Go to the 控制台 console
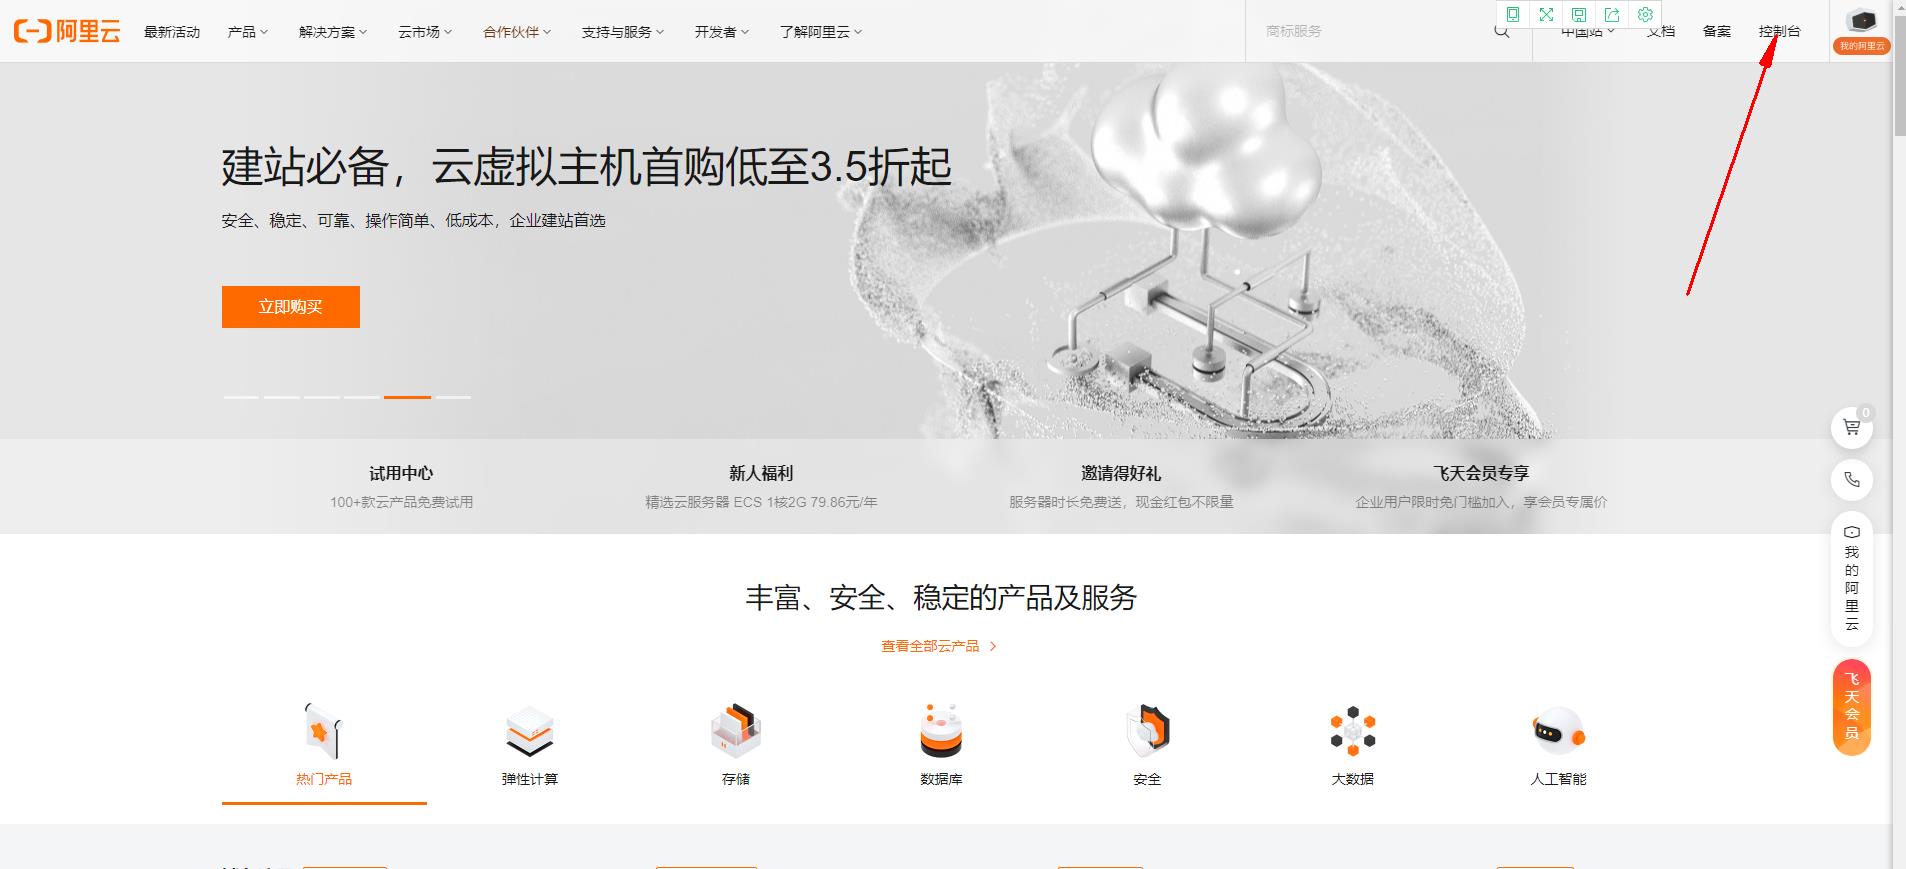The image size is (1906, 869). pos(1780,32)
